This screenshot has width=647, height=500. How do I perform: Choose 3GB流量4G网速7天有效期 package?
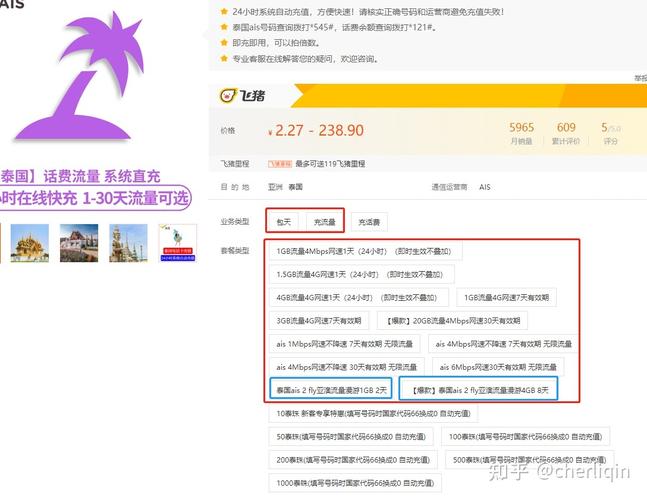[319, 321]
